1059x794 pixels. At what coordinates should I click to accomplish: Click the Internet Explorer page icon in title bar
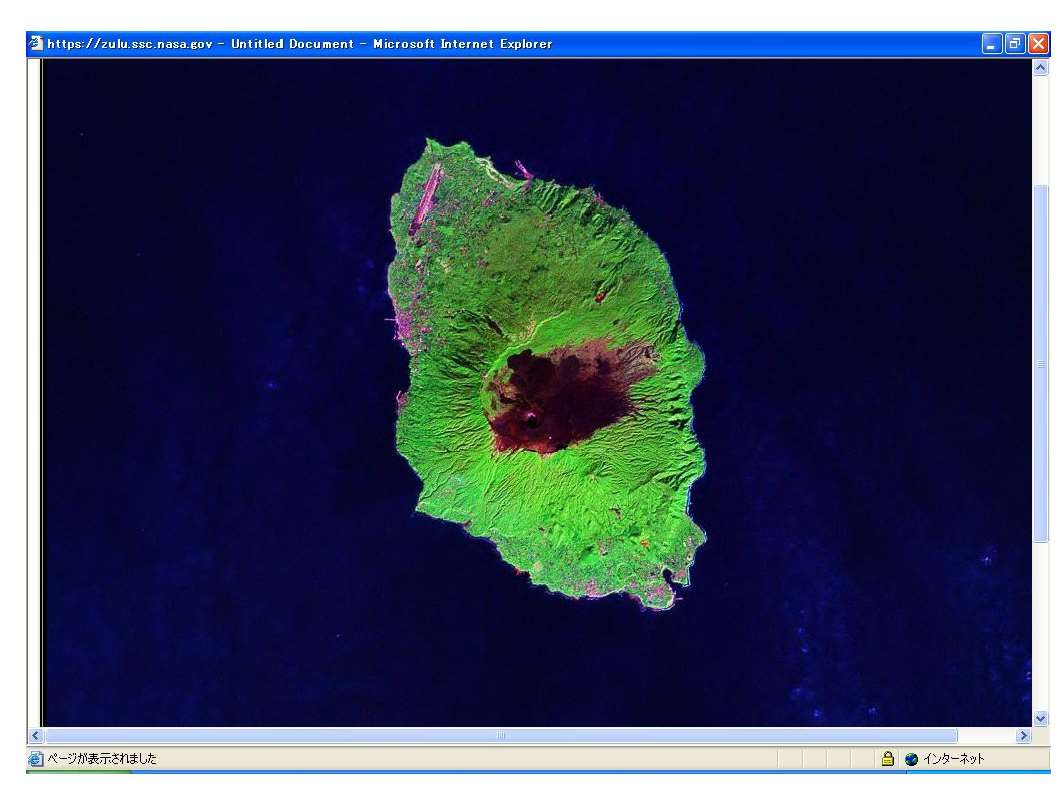[36, 43]
